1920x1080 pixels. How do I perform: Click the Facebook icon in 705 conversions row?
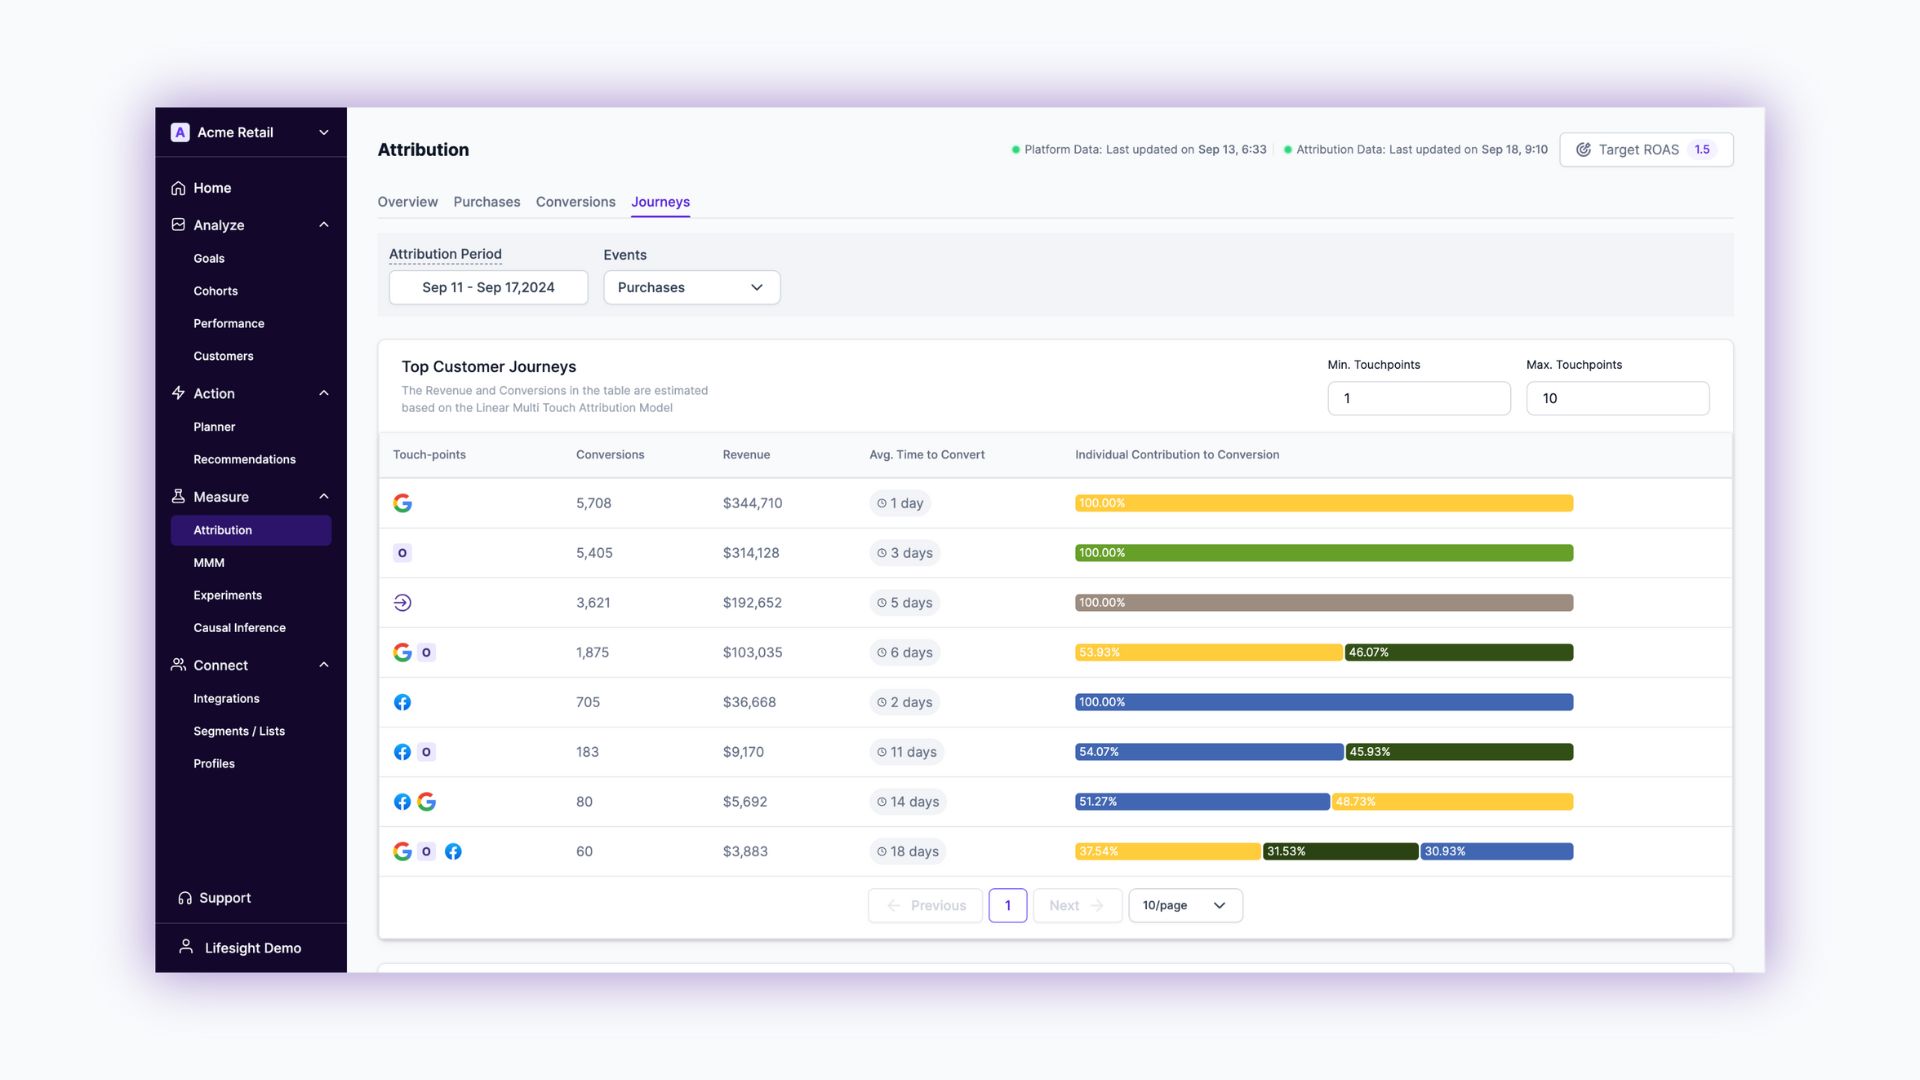coord(402,702)
